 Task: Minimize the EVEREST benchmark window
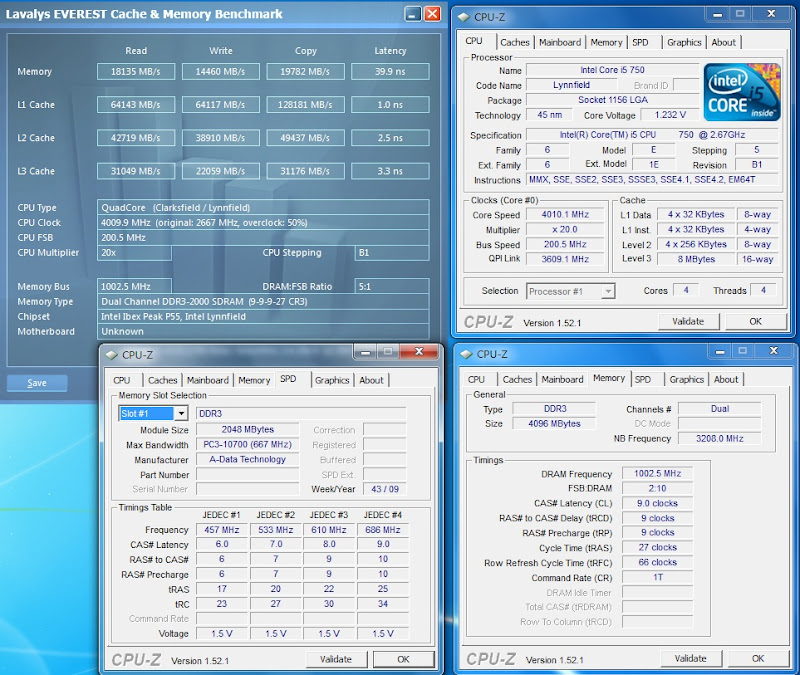(413, 14)
